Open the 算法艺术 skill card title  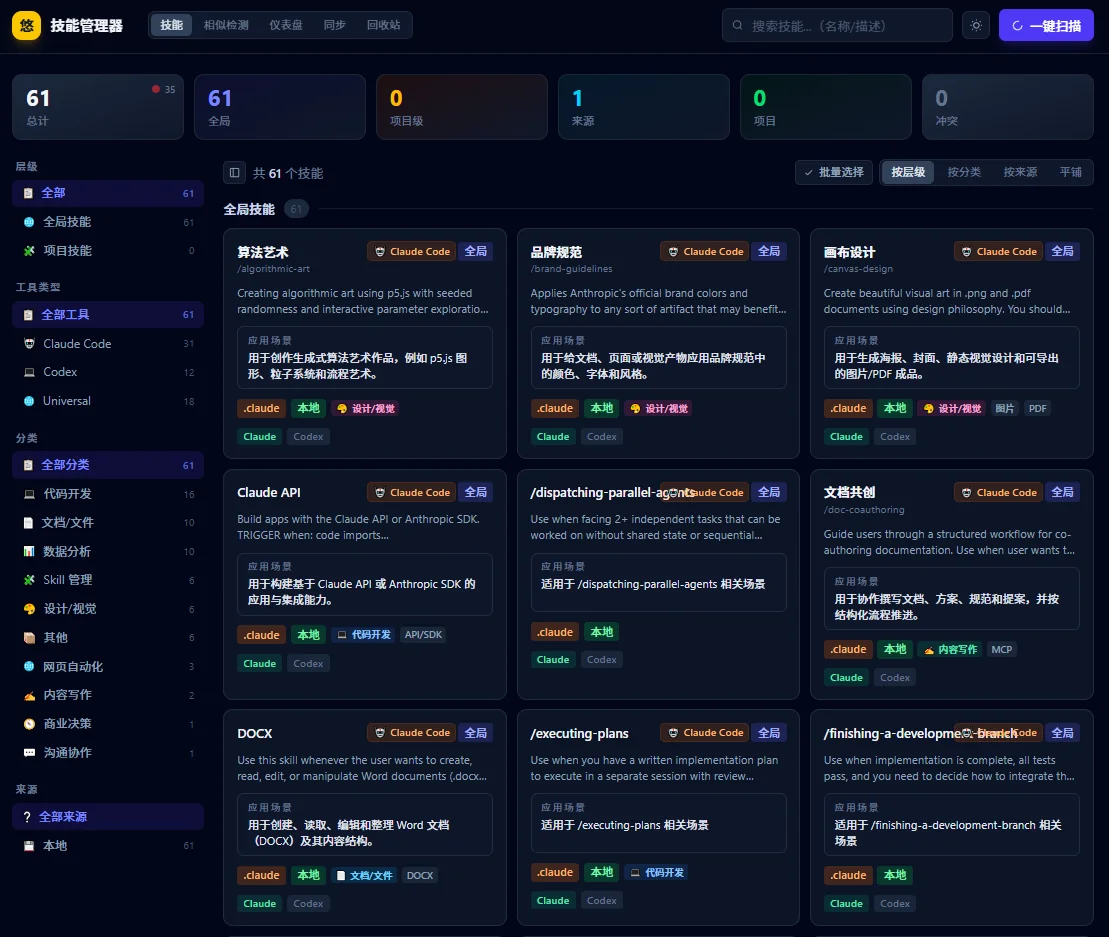tap(262, 252)
